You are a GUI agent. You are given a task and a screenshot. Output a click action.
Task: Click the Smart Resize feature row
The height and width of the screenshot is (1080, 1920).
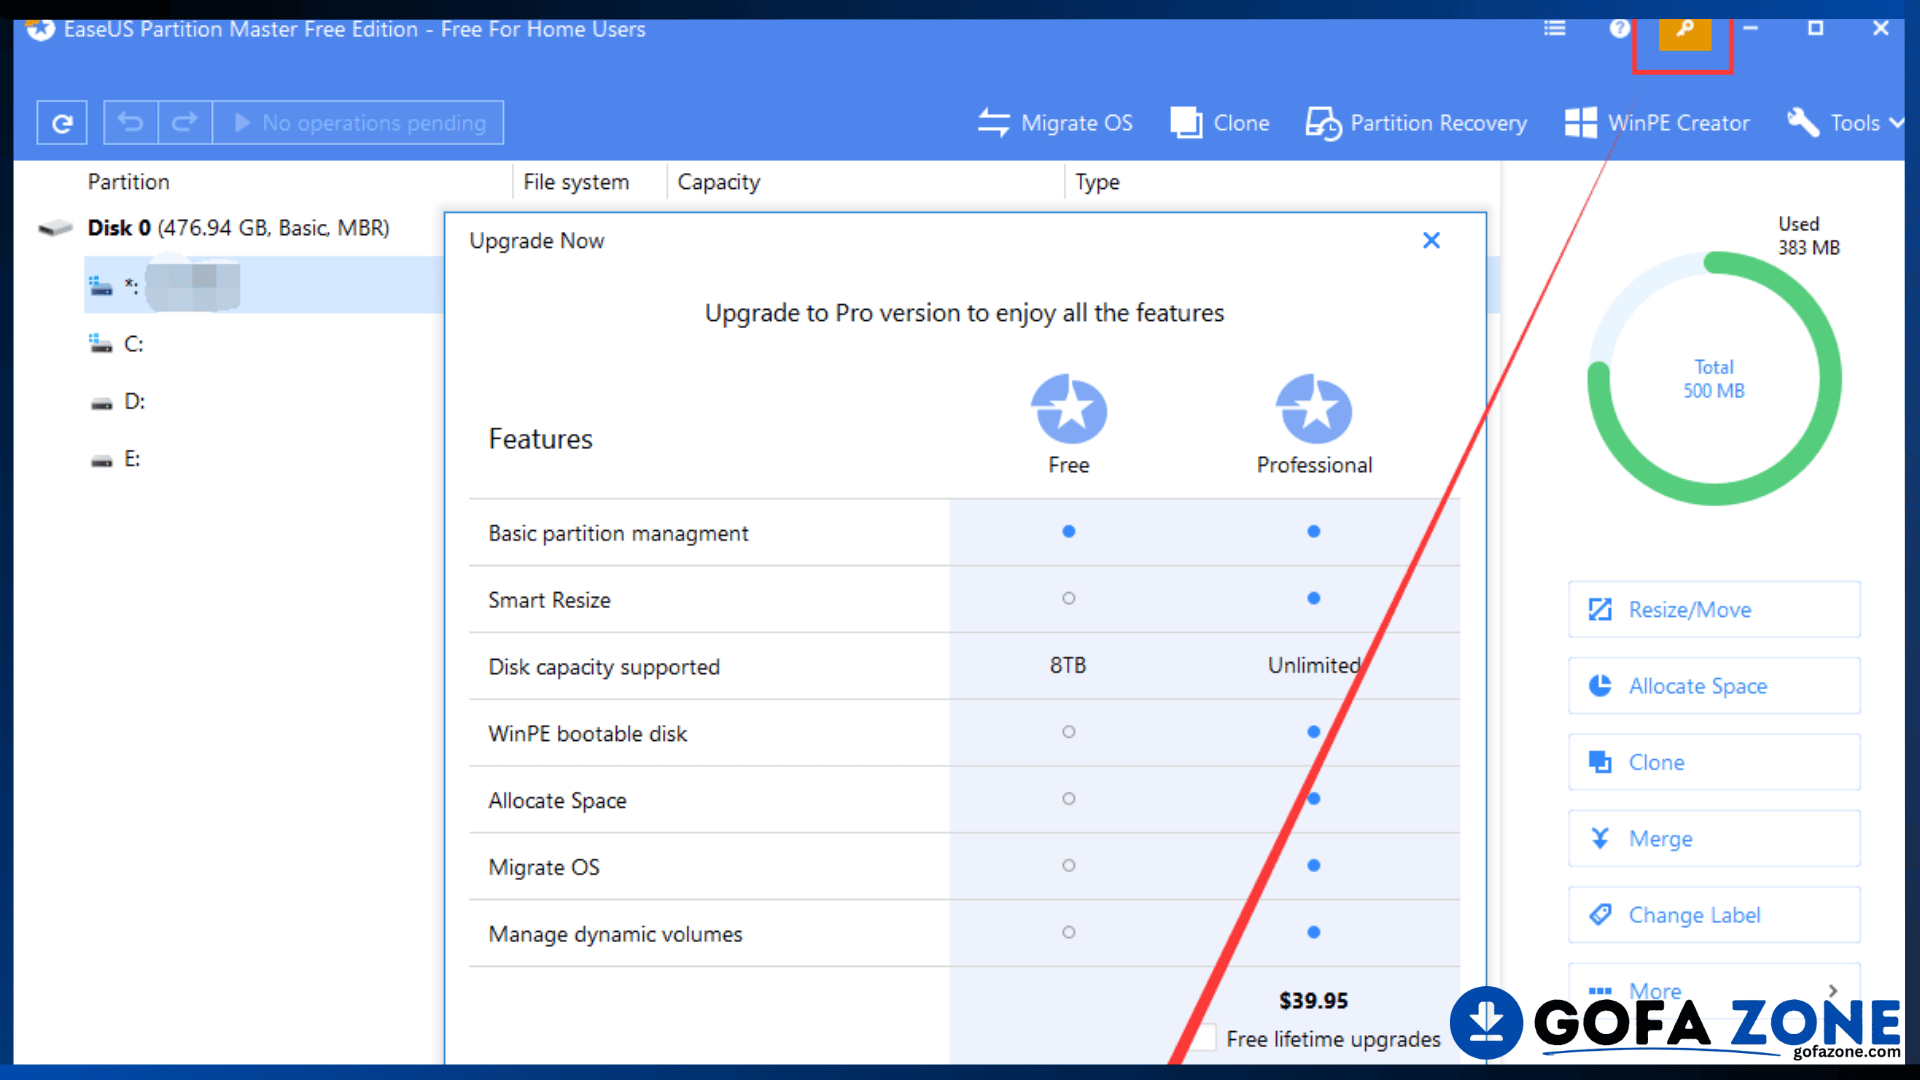coord(964,600)
